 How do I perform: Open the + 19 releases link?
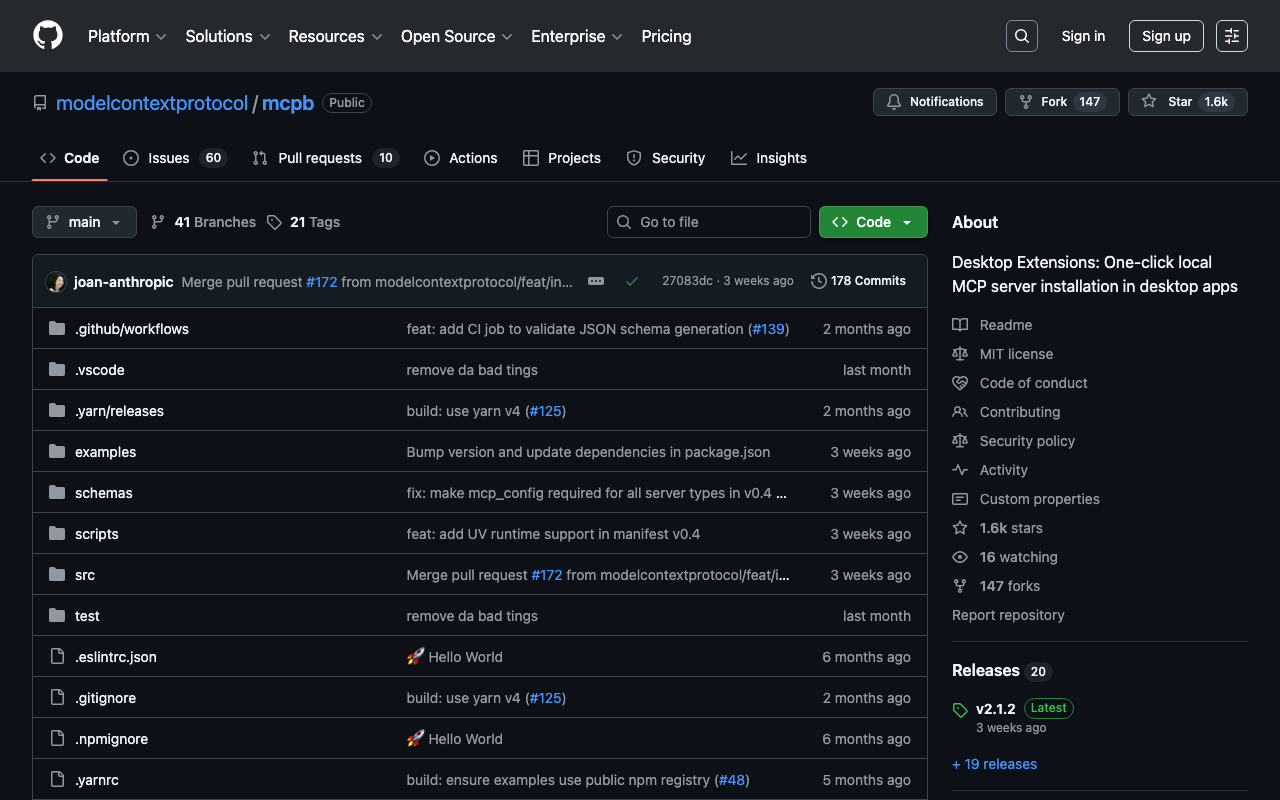click(x=994, y=764)
